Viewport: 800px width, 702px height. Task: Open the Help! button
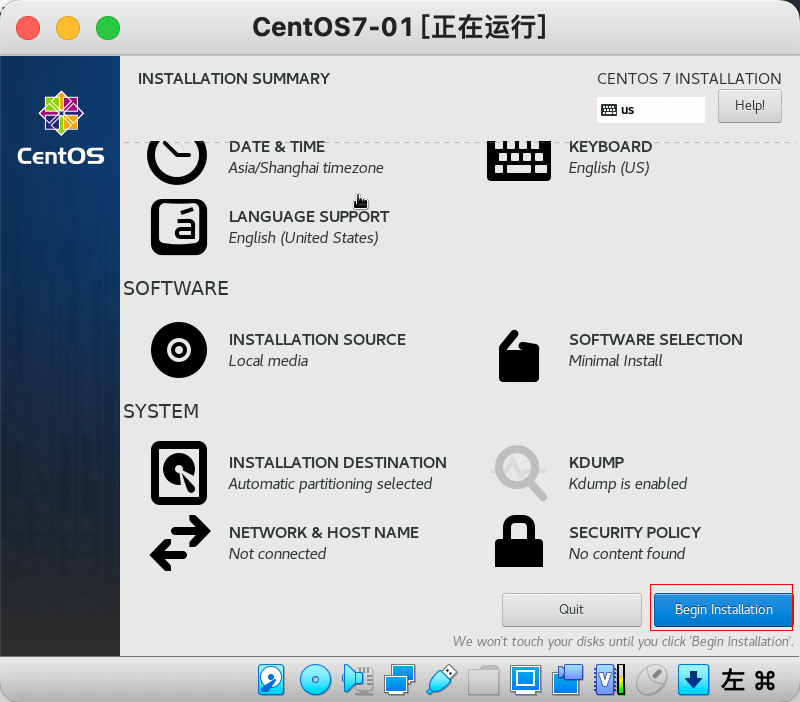click(749, 106)
